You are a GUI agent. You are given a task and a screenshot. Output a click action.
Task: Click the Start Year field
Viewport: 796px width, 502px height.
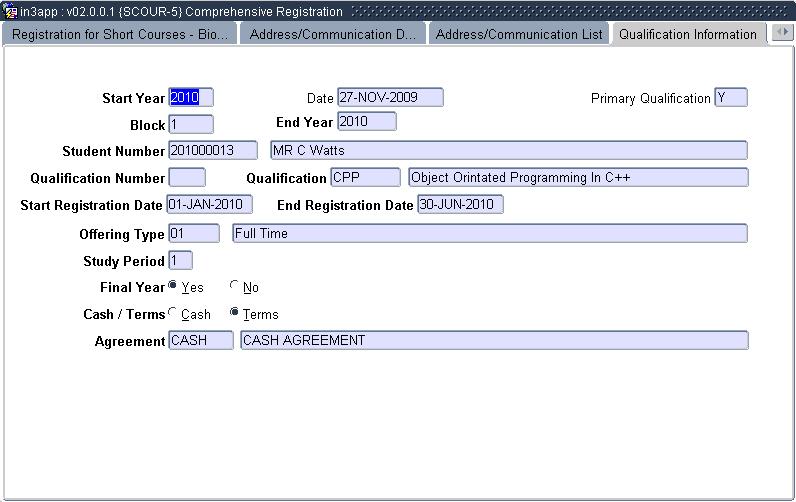pos(191,97)
